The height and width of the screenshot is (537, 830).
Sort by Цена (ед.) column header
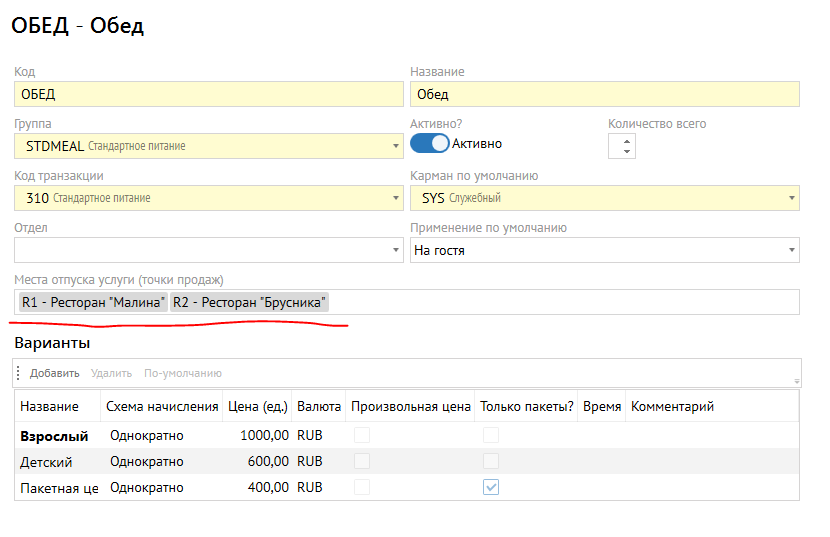point(258,407)
